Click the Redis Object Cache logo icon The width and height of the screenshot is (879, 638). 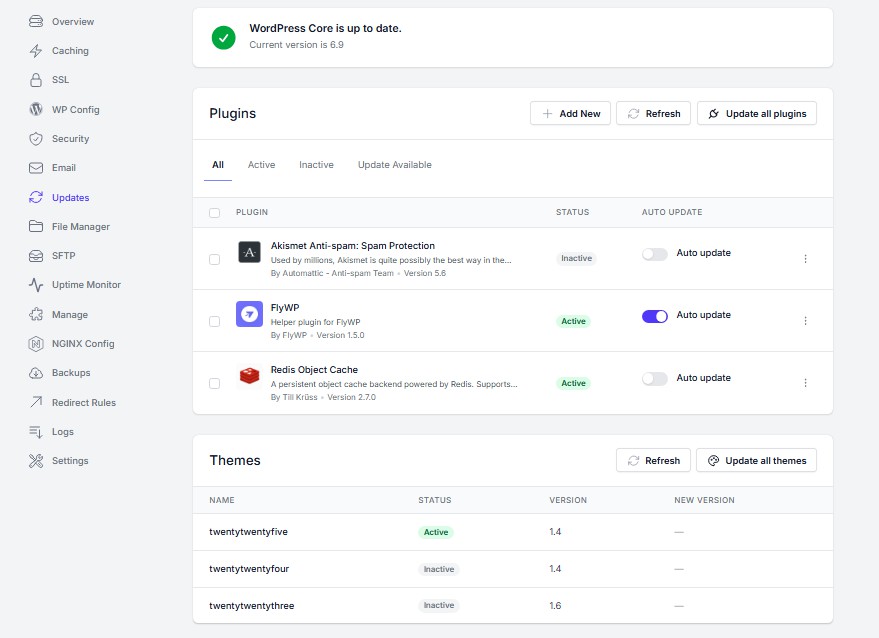(x=249, y=376)
